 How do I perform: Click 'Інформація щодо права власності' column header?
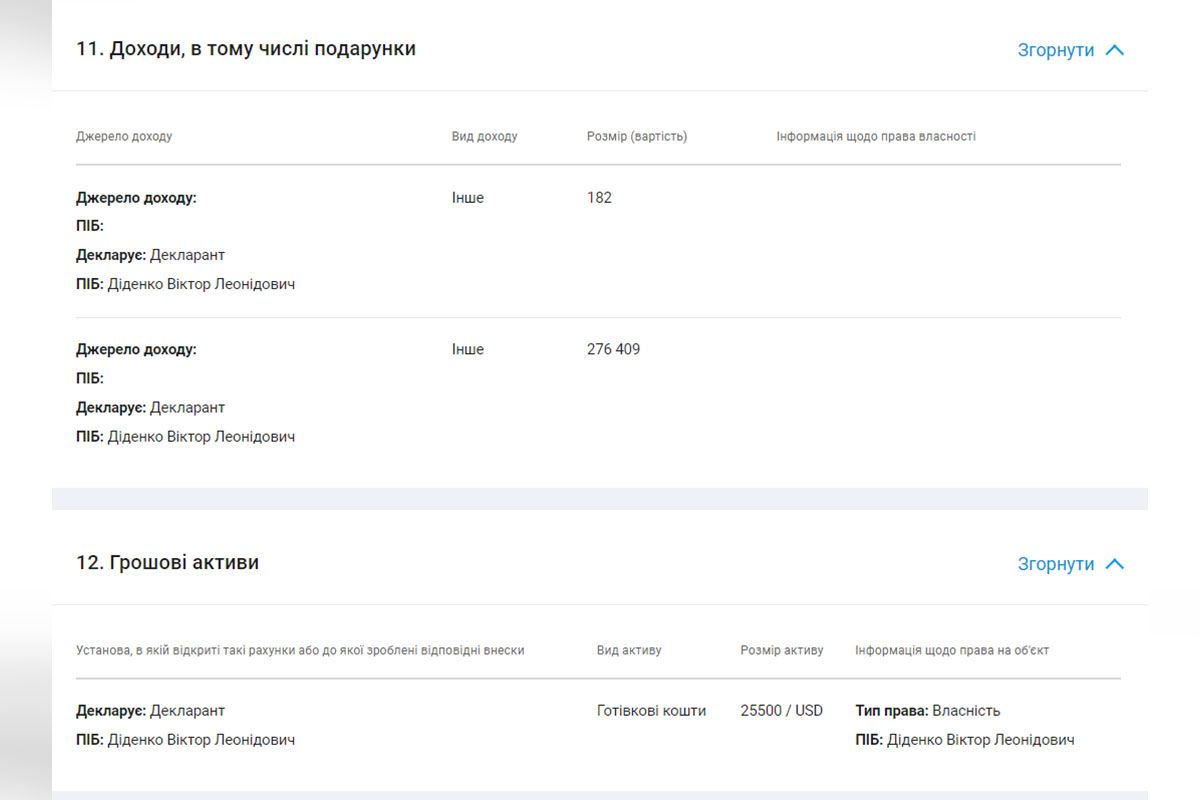point(876,136)
